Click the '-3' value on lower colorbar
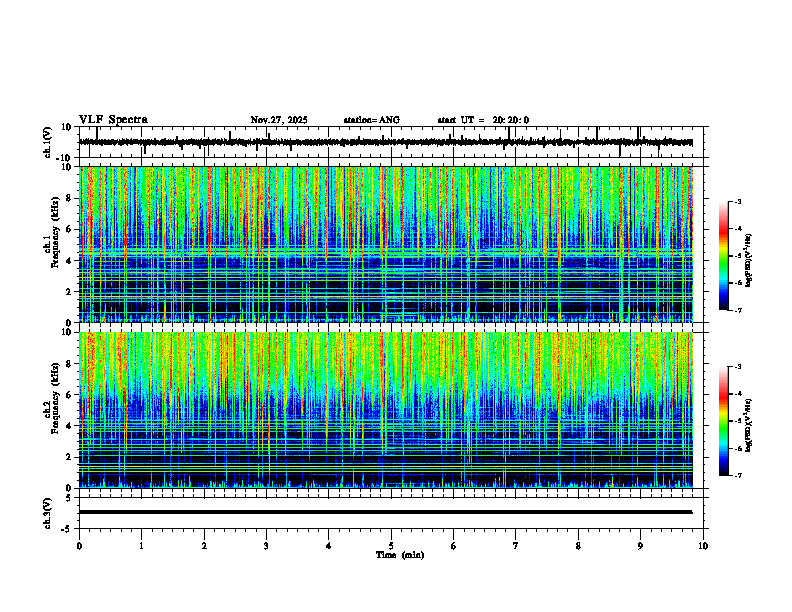792x612 pixels. (x=737, y=367)
